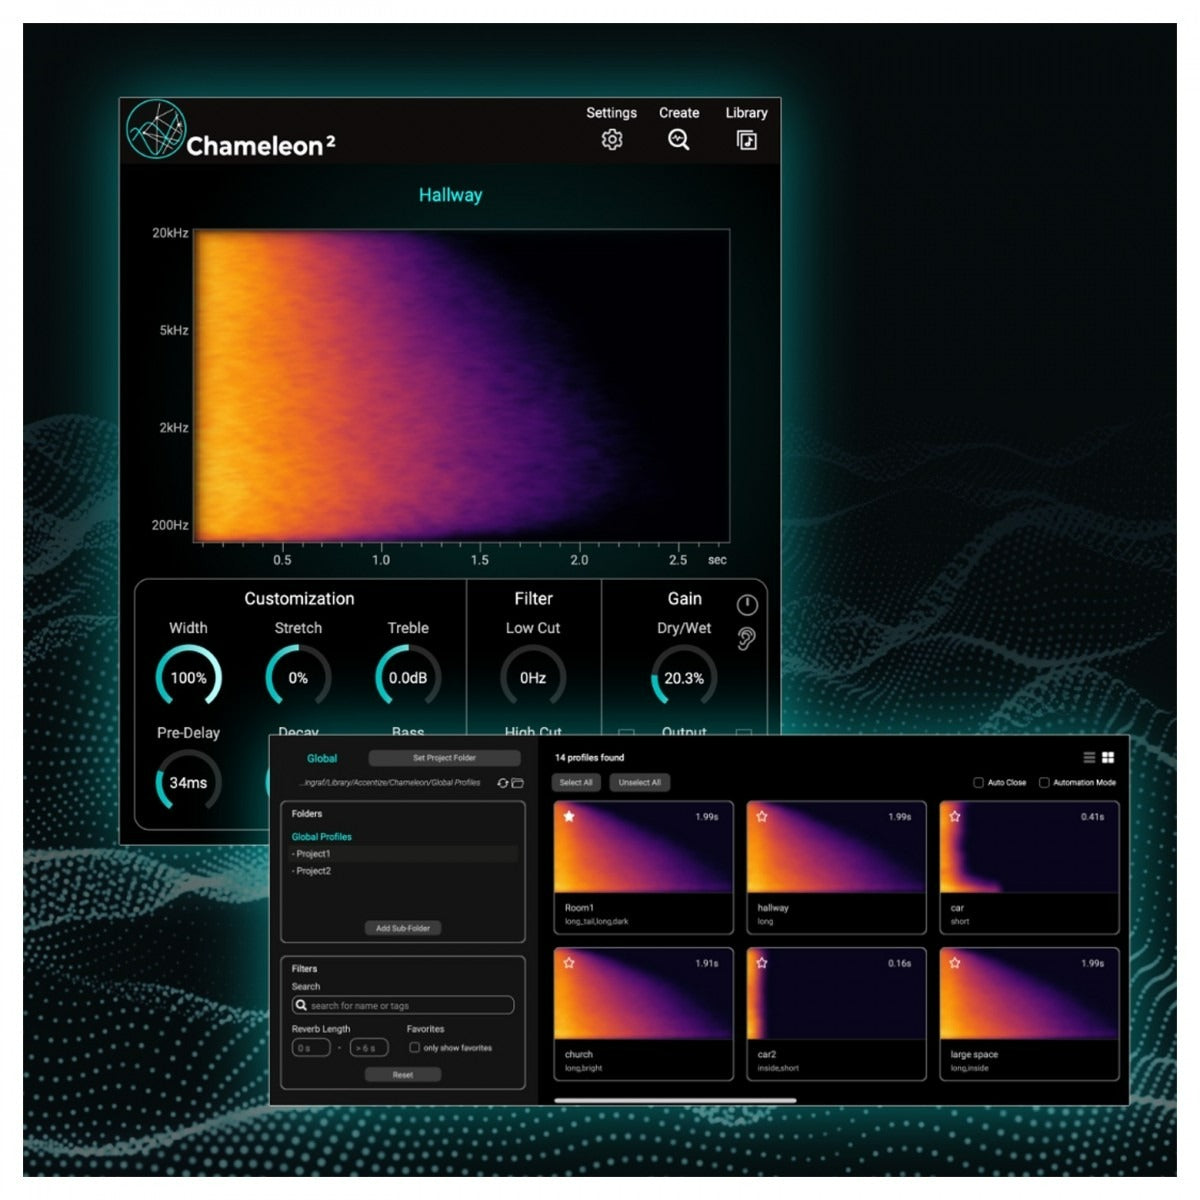Screen dimensions: 1200x1200
Task: Click the Unselect All button
Action: [x=640, y=783]
